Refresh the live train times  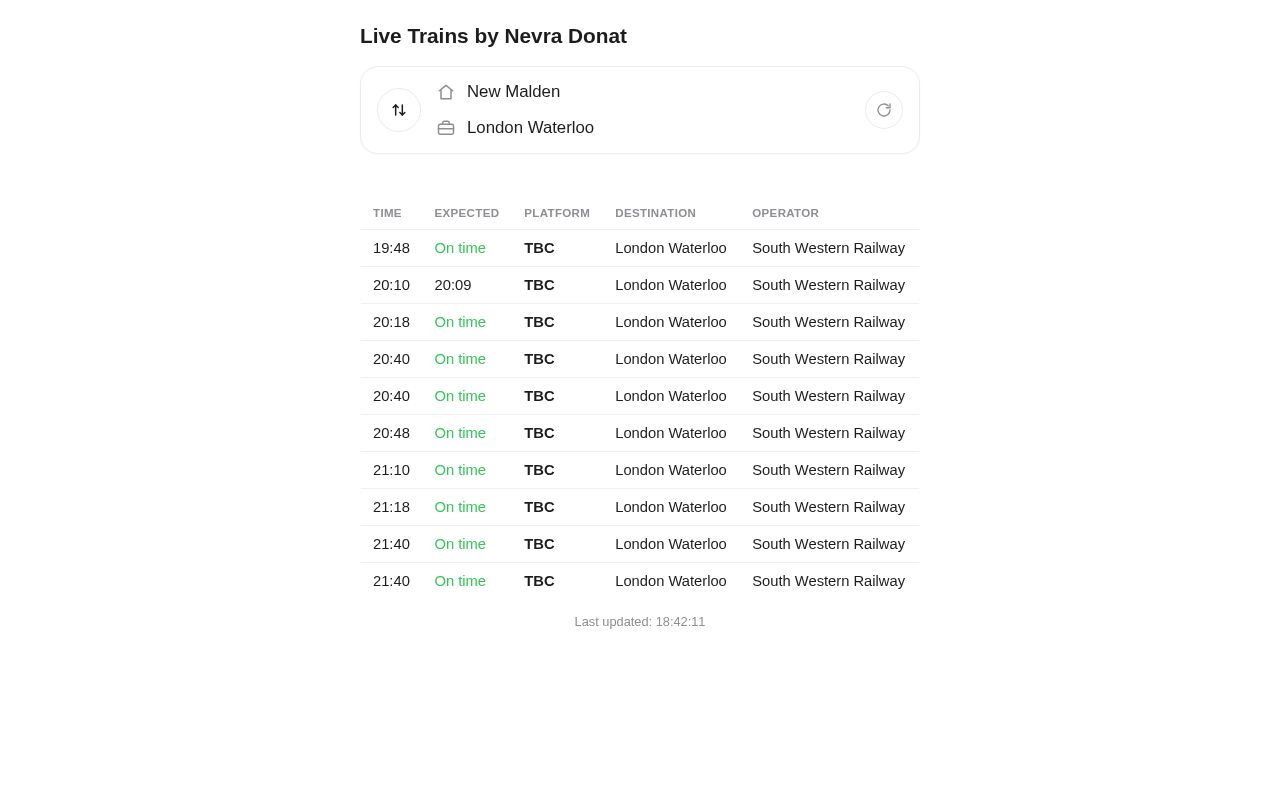pyautogui.click(x=884, y=110)
